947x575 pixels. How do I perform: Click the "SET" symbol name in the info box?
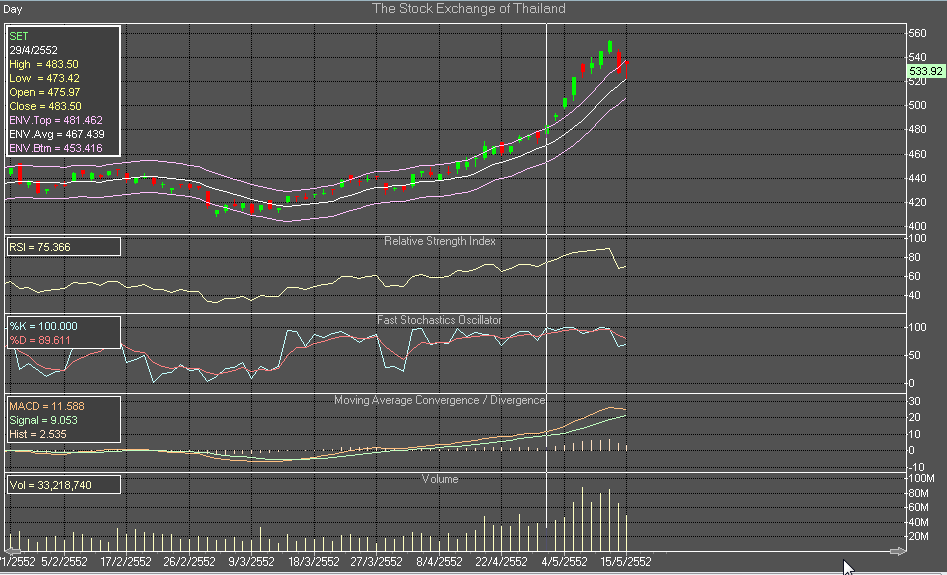click(x=19, y=36)
